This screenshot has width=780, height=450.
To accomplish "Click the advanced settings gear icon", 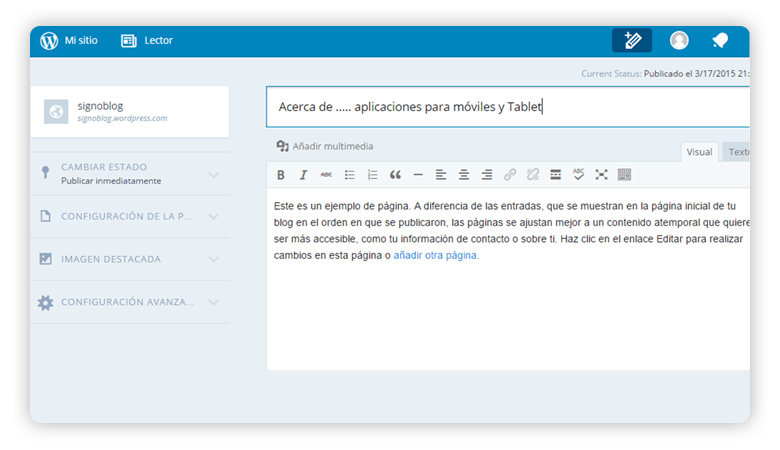I will click(45, 302).
